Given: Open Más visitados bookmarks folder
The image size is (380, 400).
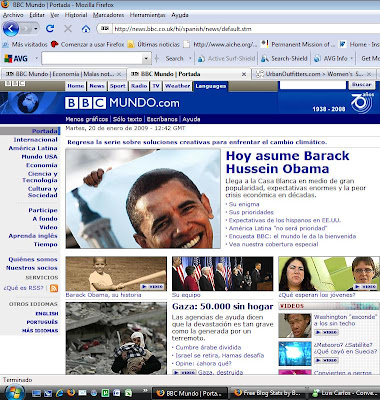Looking at the screenshot, I should click(25, 44).
